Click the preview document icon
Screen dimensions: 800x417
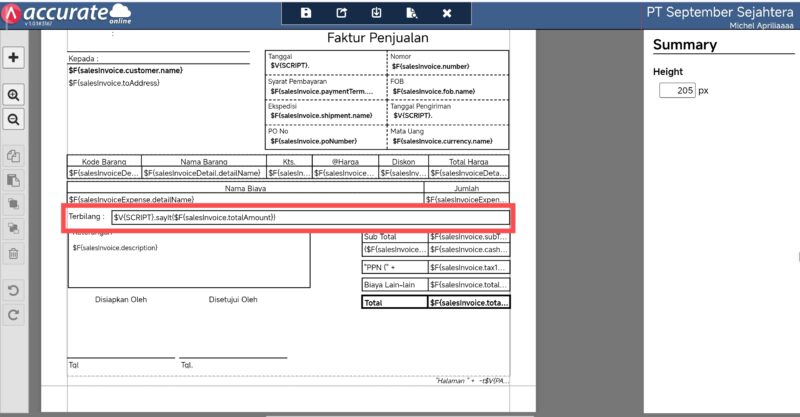tap(411, 13)
